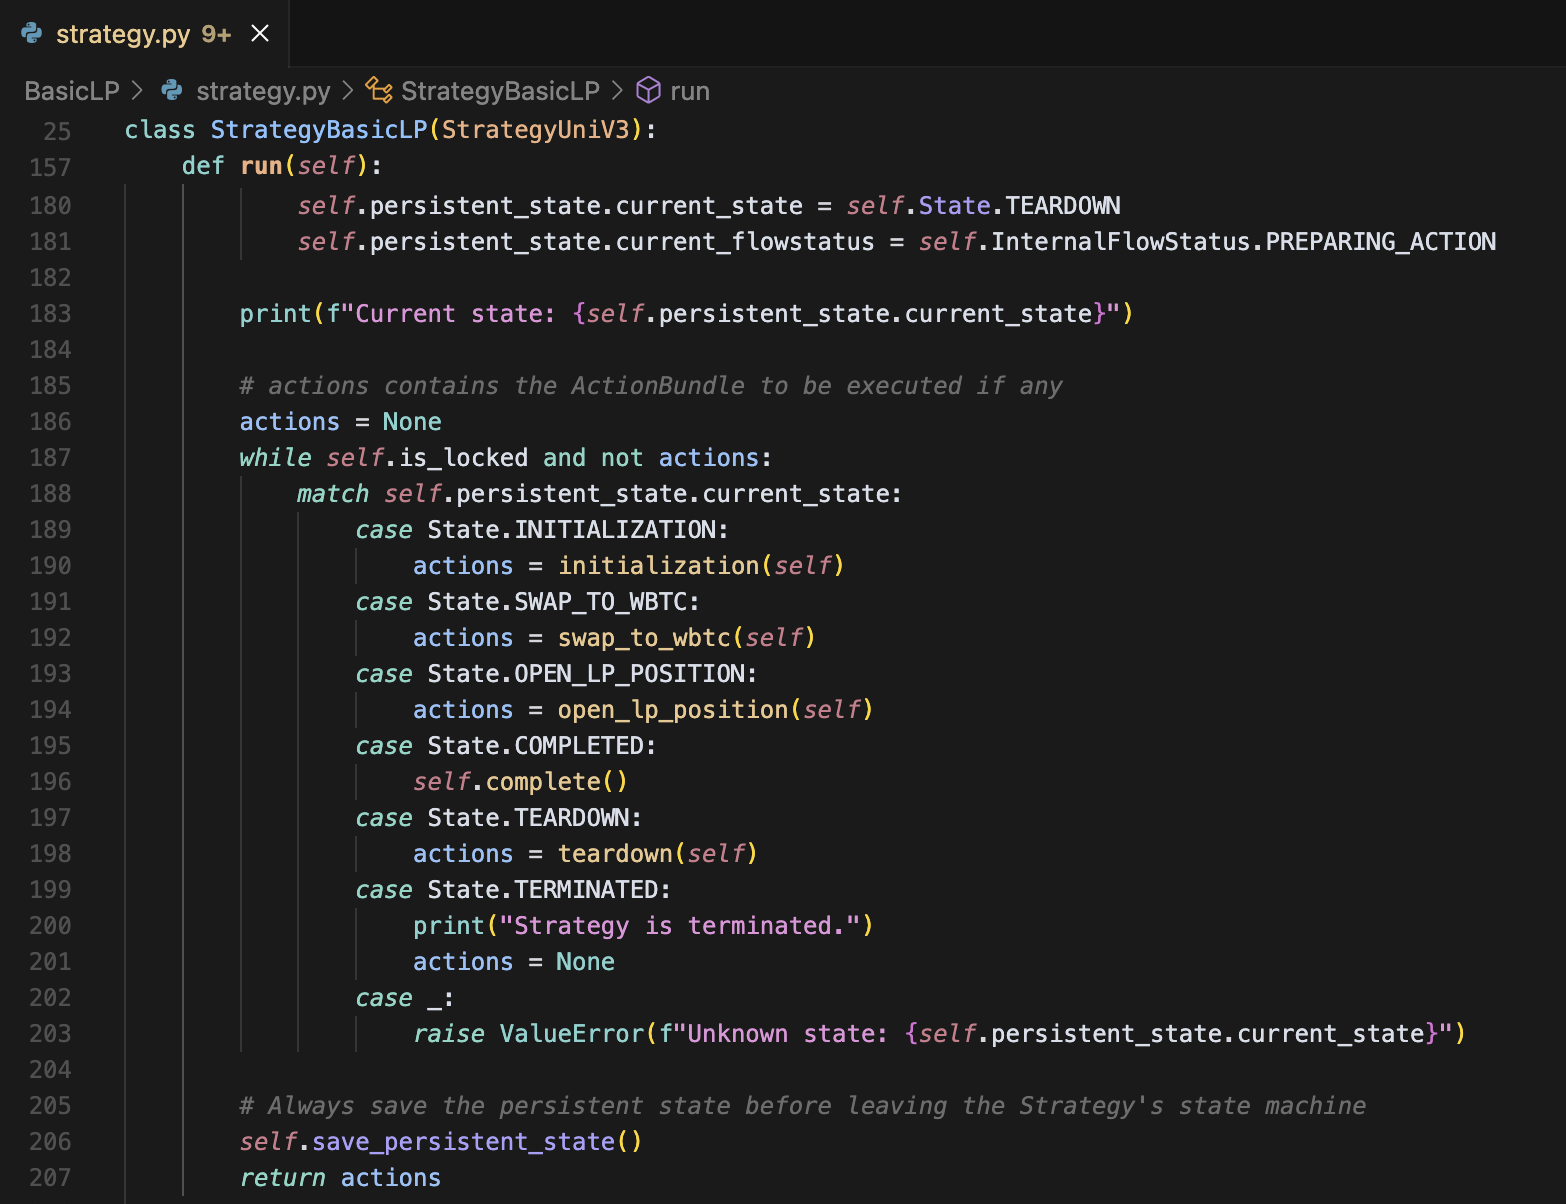This screenshot has height=1204, width=1566.
Task: Click the Python icon in the breadcrumb
Action: (172, 91)
